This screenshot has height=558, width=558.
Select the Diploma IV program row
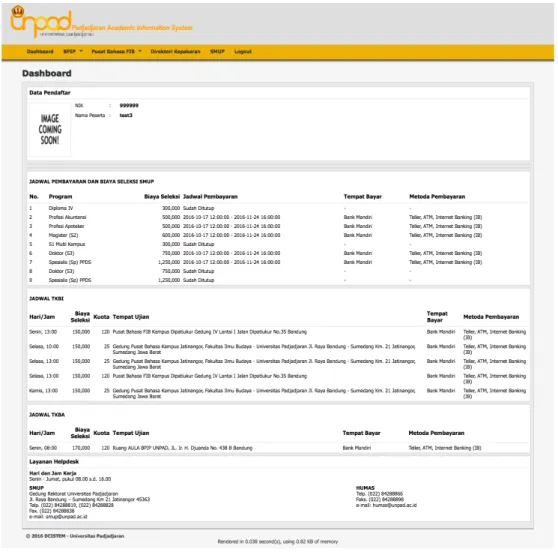click(x=278, y=208)
